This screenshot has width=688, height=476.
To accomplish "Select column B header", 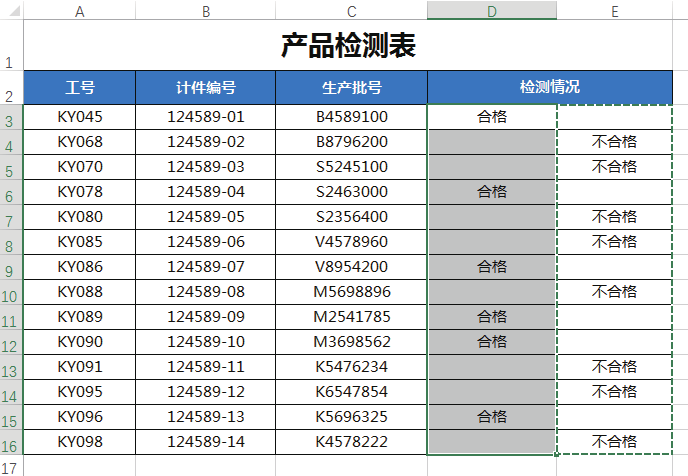I will click(205, 10).
